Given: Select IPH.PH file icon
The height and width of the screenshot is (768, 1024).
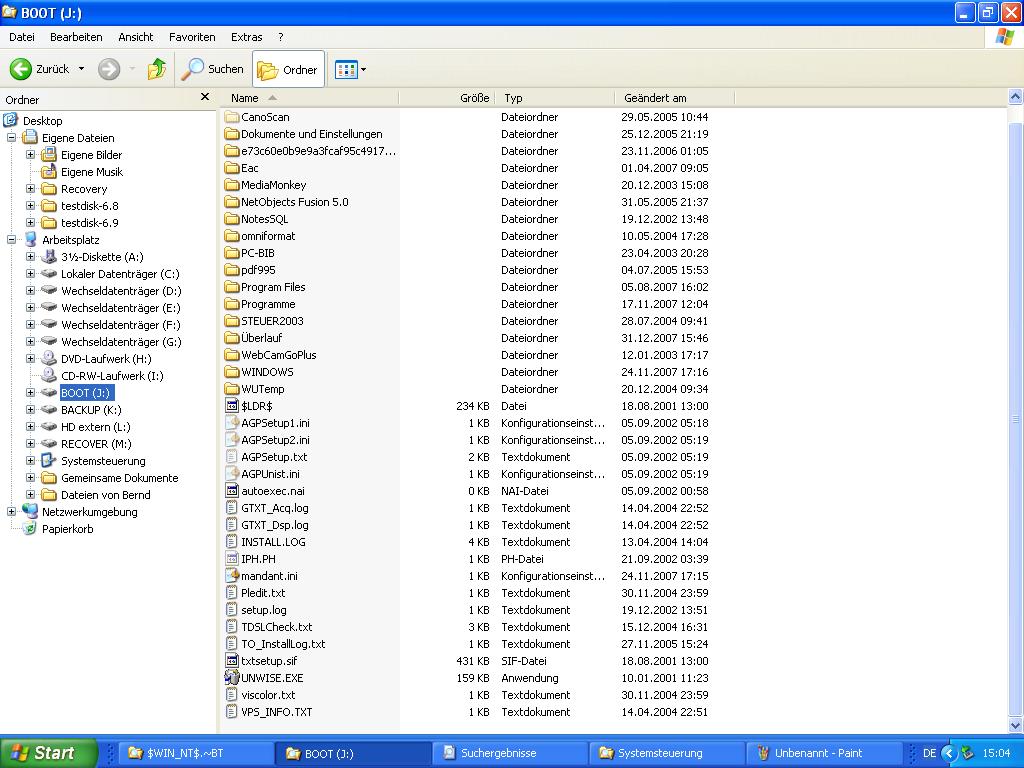Looking at the screenshot, I should click(232, 558).
